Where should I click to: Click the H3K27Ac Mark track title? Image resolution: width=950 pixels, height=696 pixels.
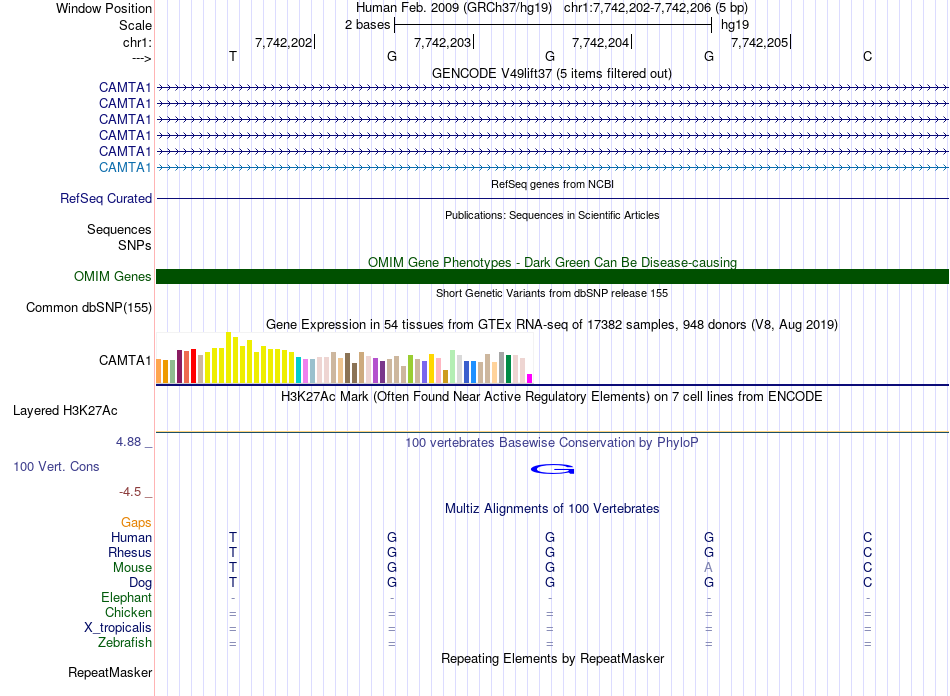[552, 396]
